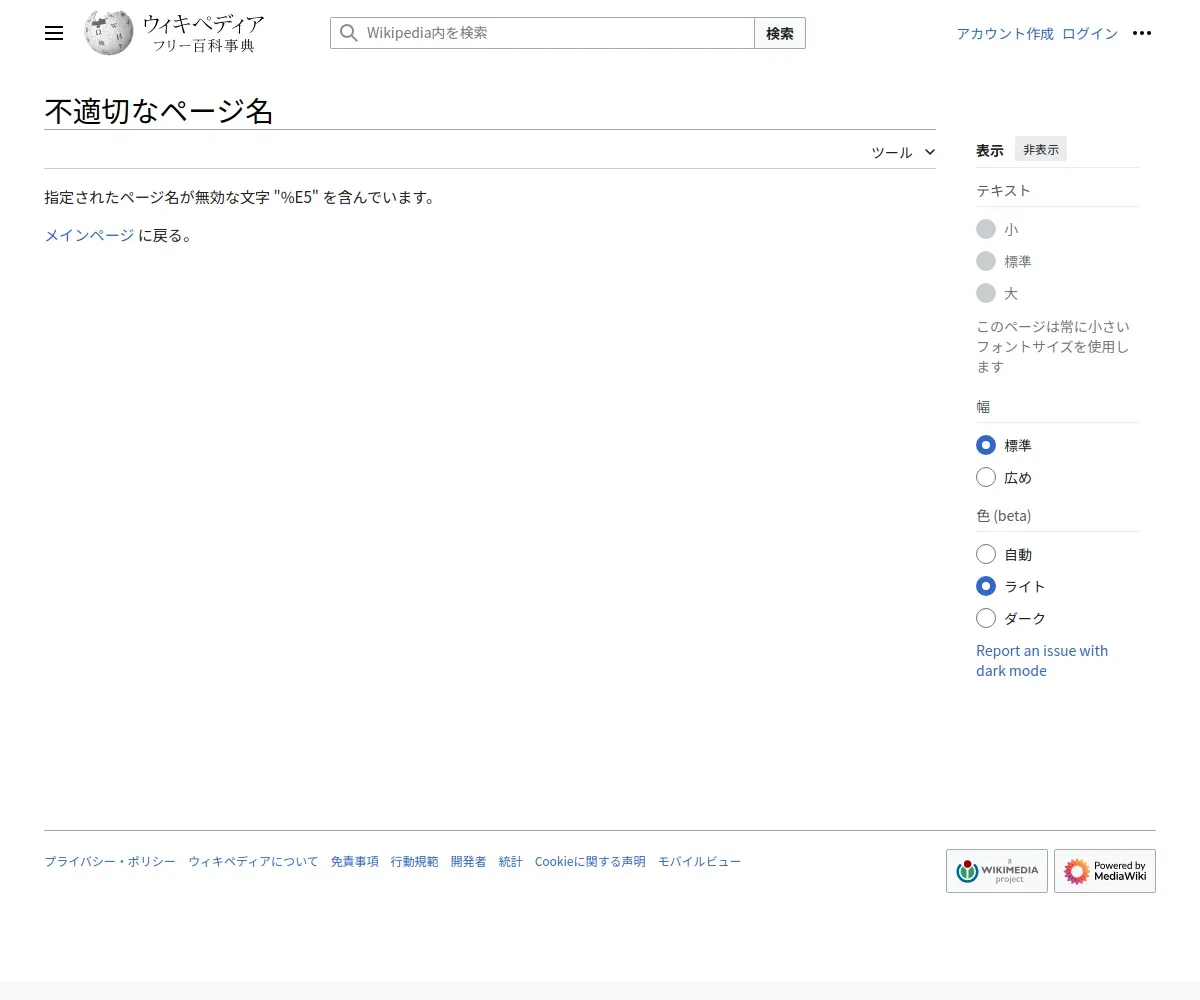1200x1000 pixels.
Task: Select the ダーク color radio button
Action: (x=986, y=618)
